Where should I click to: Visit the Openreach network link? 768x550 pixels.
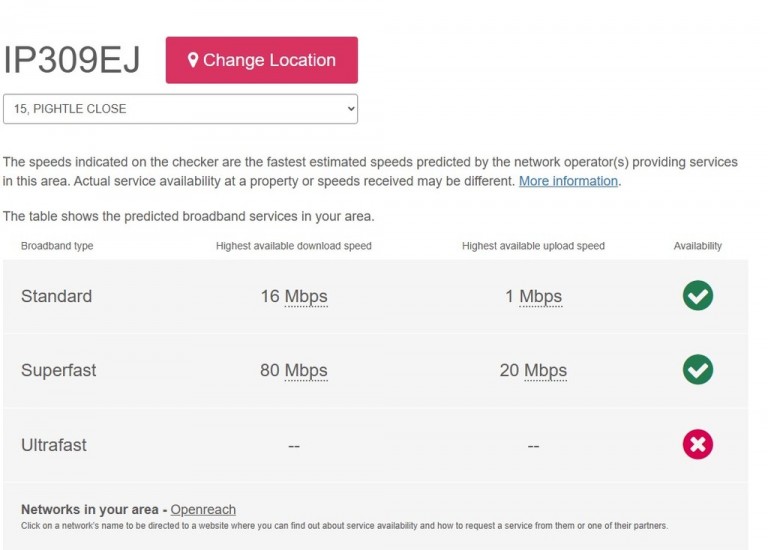203,509
